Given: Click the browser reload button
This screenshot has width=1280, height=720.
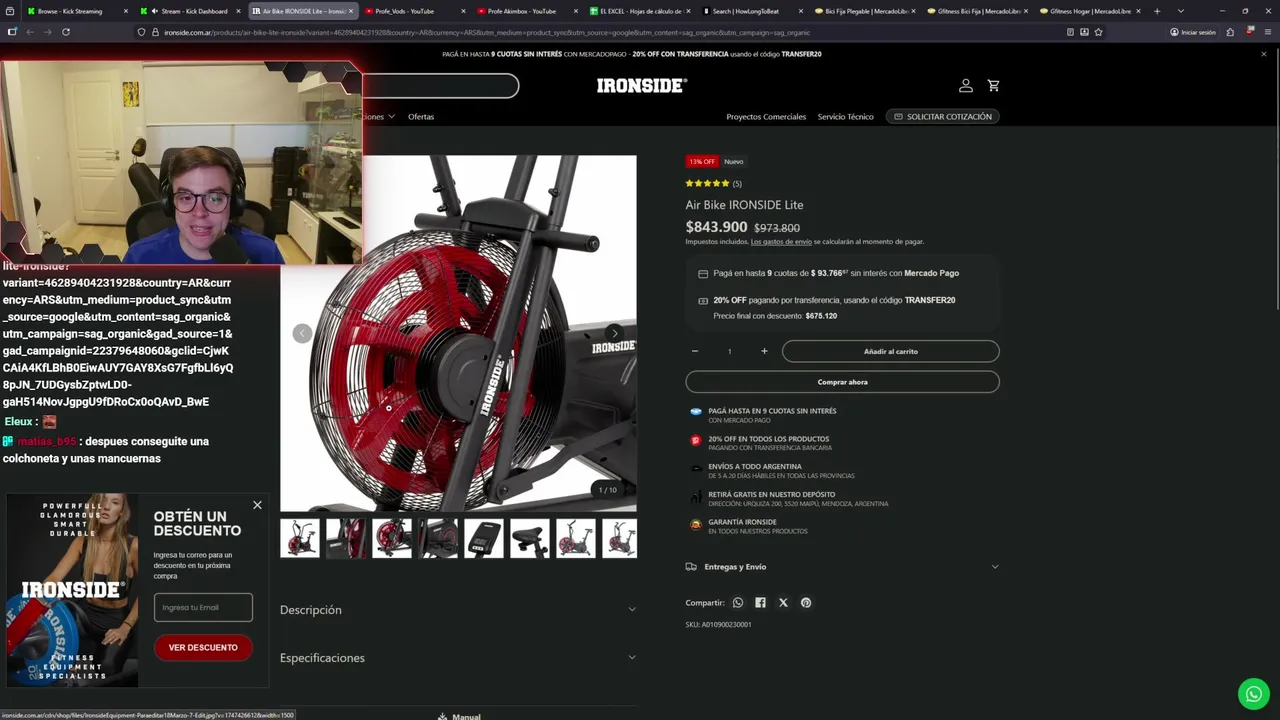Looking at the screenshot, I should pos(66,32).
